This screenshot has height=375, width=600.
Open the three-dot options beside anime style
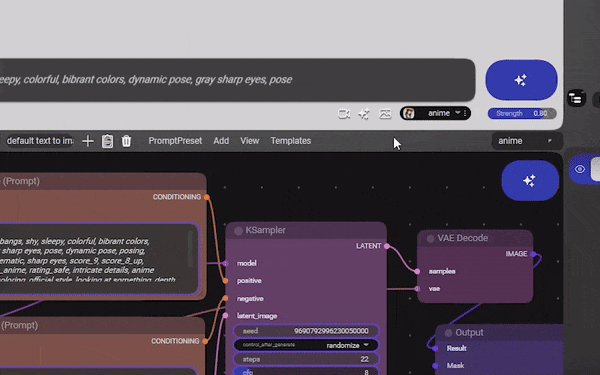(465, 113)
